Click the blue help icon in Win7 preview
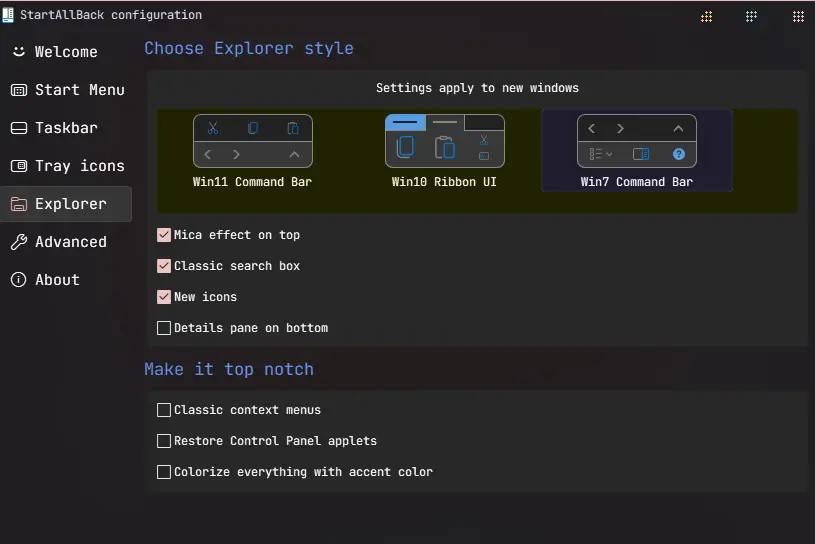This screenshot has height=544, width=815. (679, 154)
